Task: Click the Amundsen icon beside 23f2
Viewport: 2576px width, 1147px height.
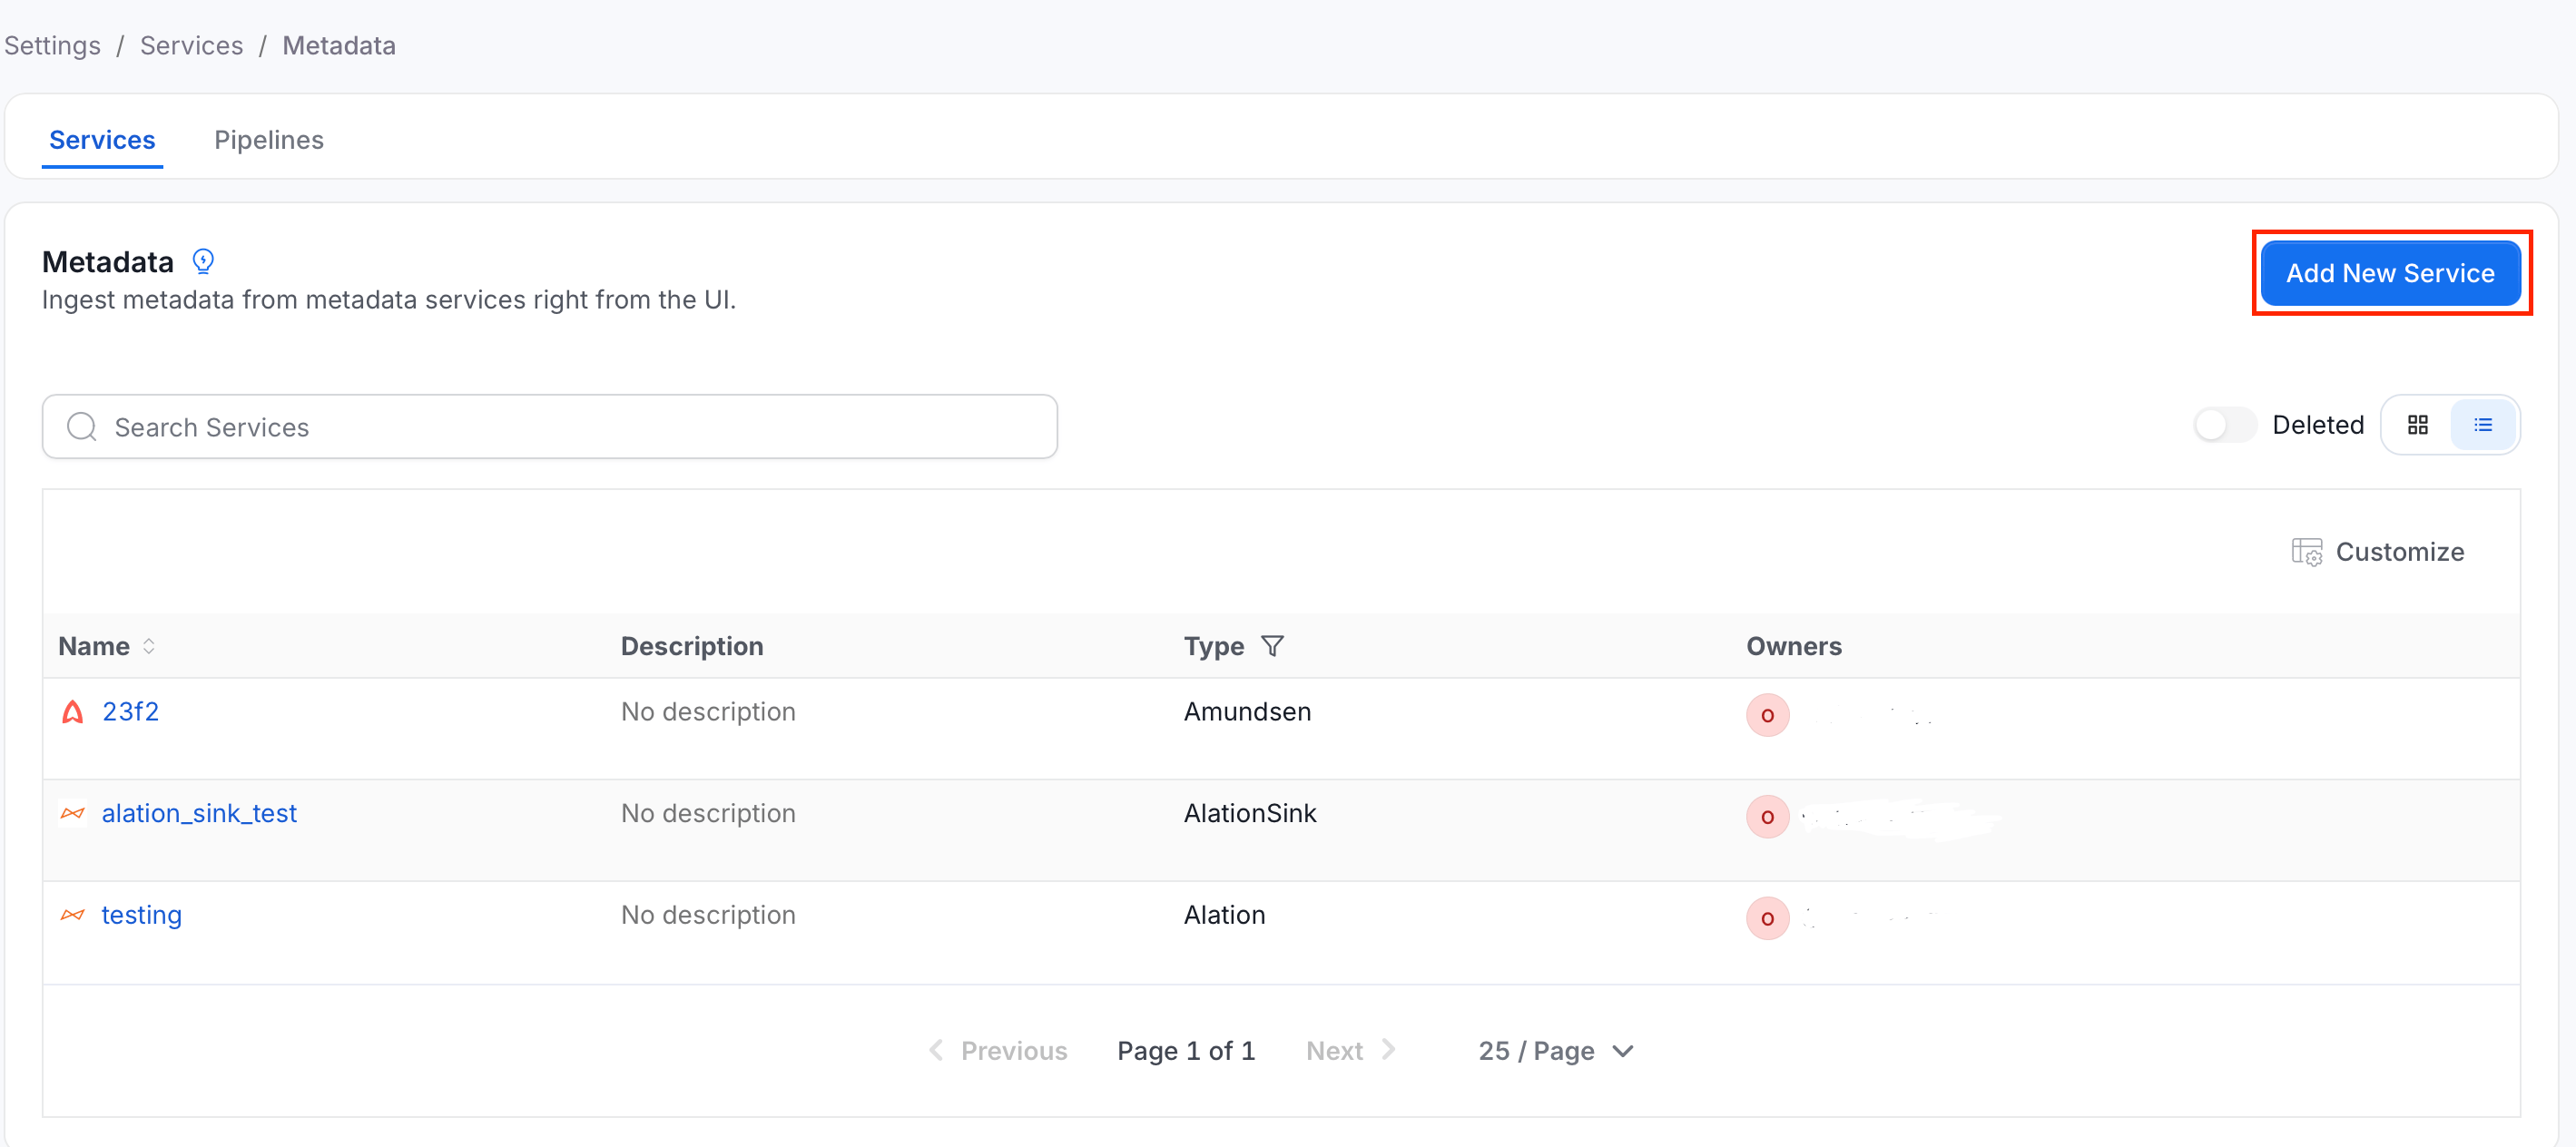Action: [x=73, y=712]
